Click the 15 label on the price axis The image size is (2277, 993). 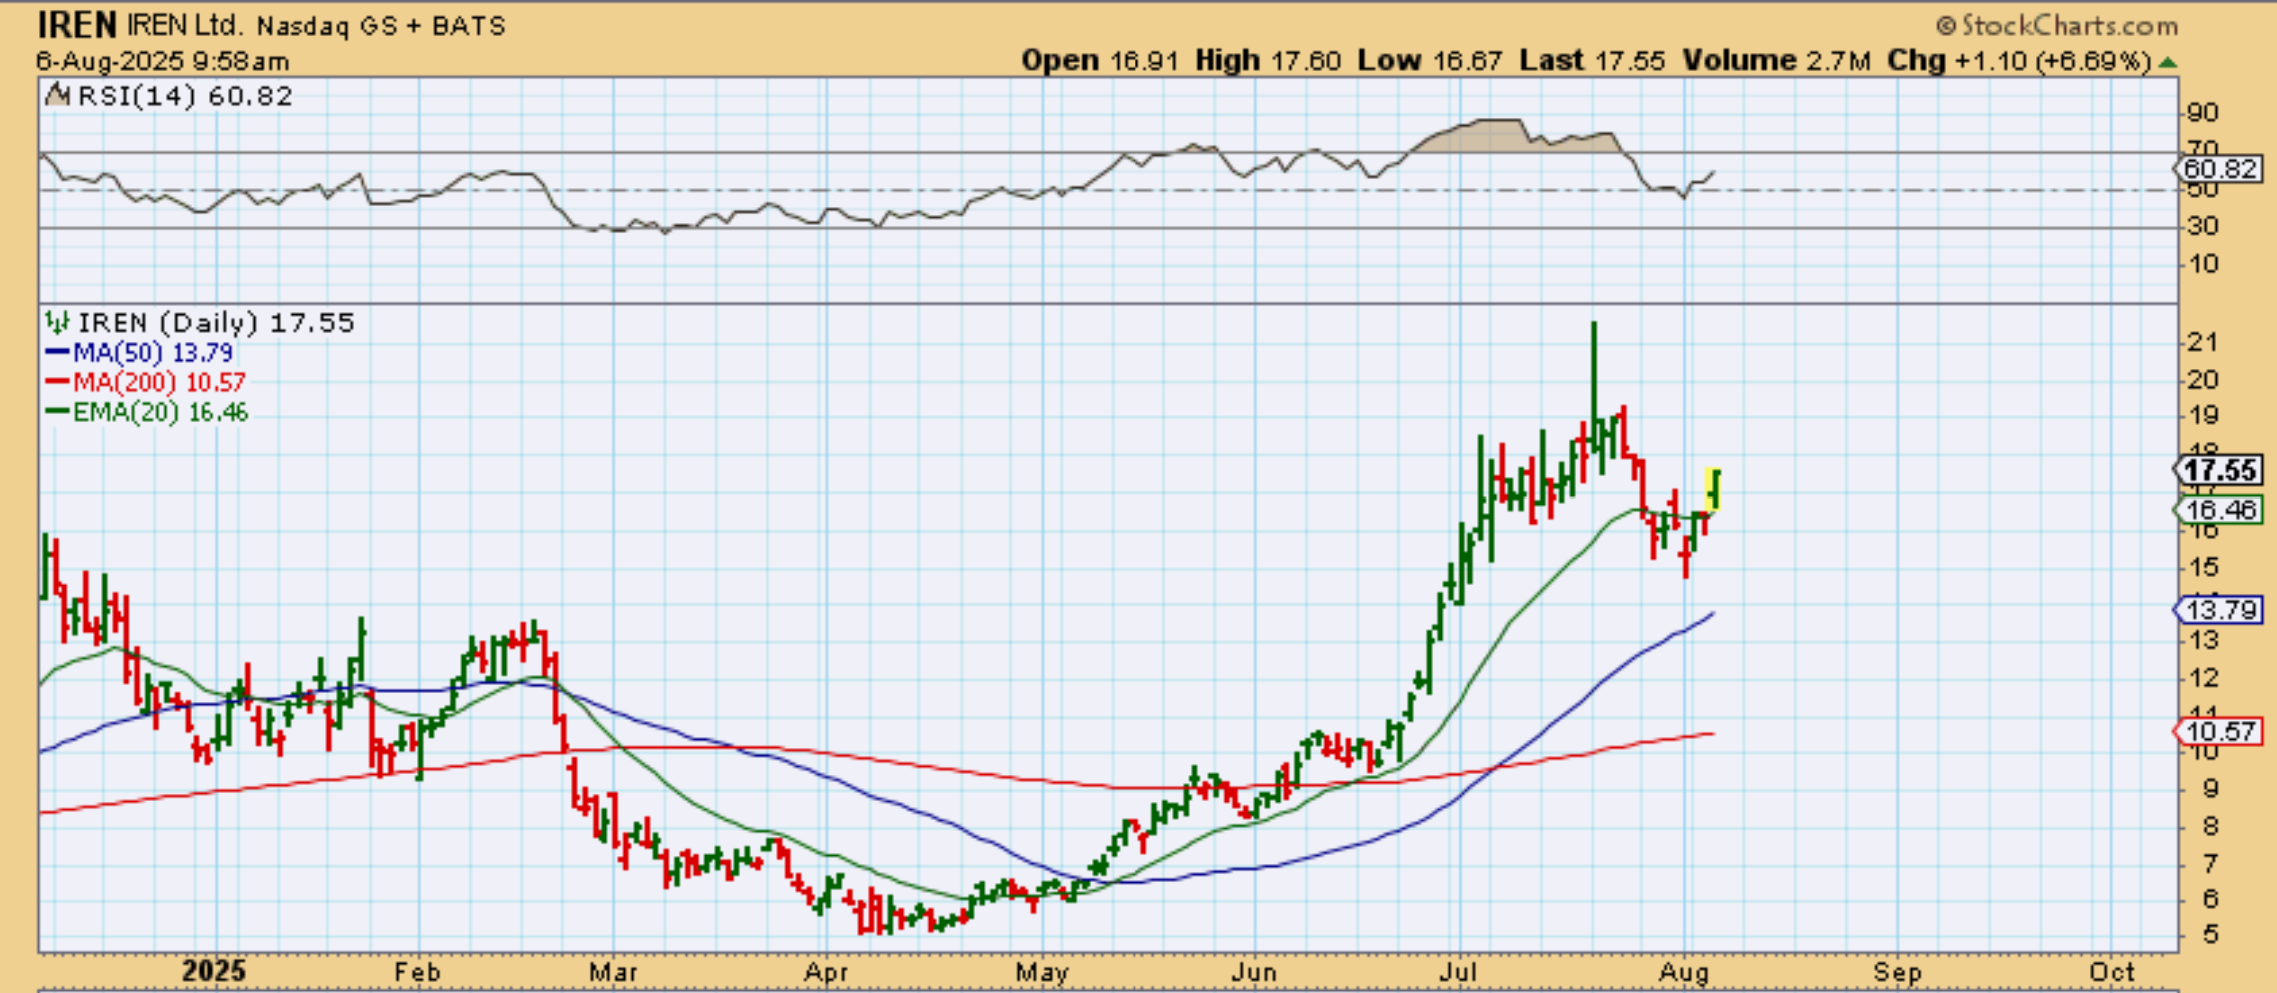2203,568
